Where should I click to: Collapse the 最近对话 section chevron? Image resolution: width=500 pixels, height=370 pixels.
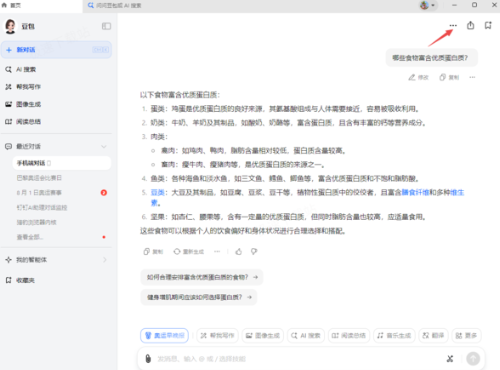click(x=104, y=146)
